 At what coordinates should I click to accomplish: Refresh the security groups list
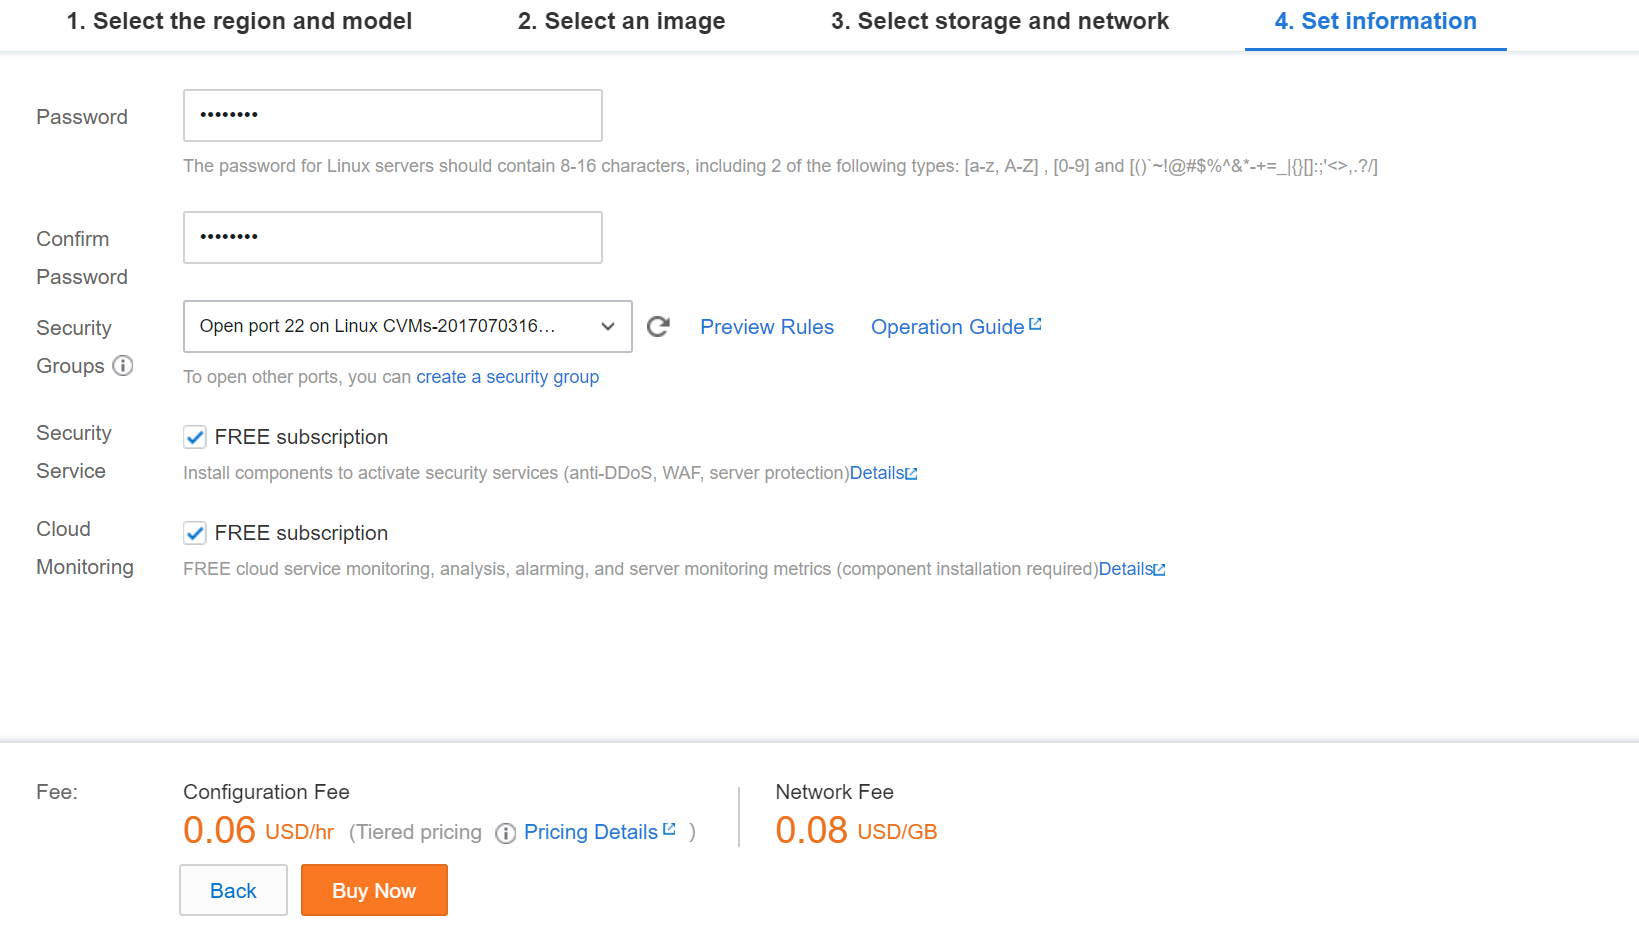(658, 326)
